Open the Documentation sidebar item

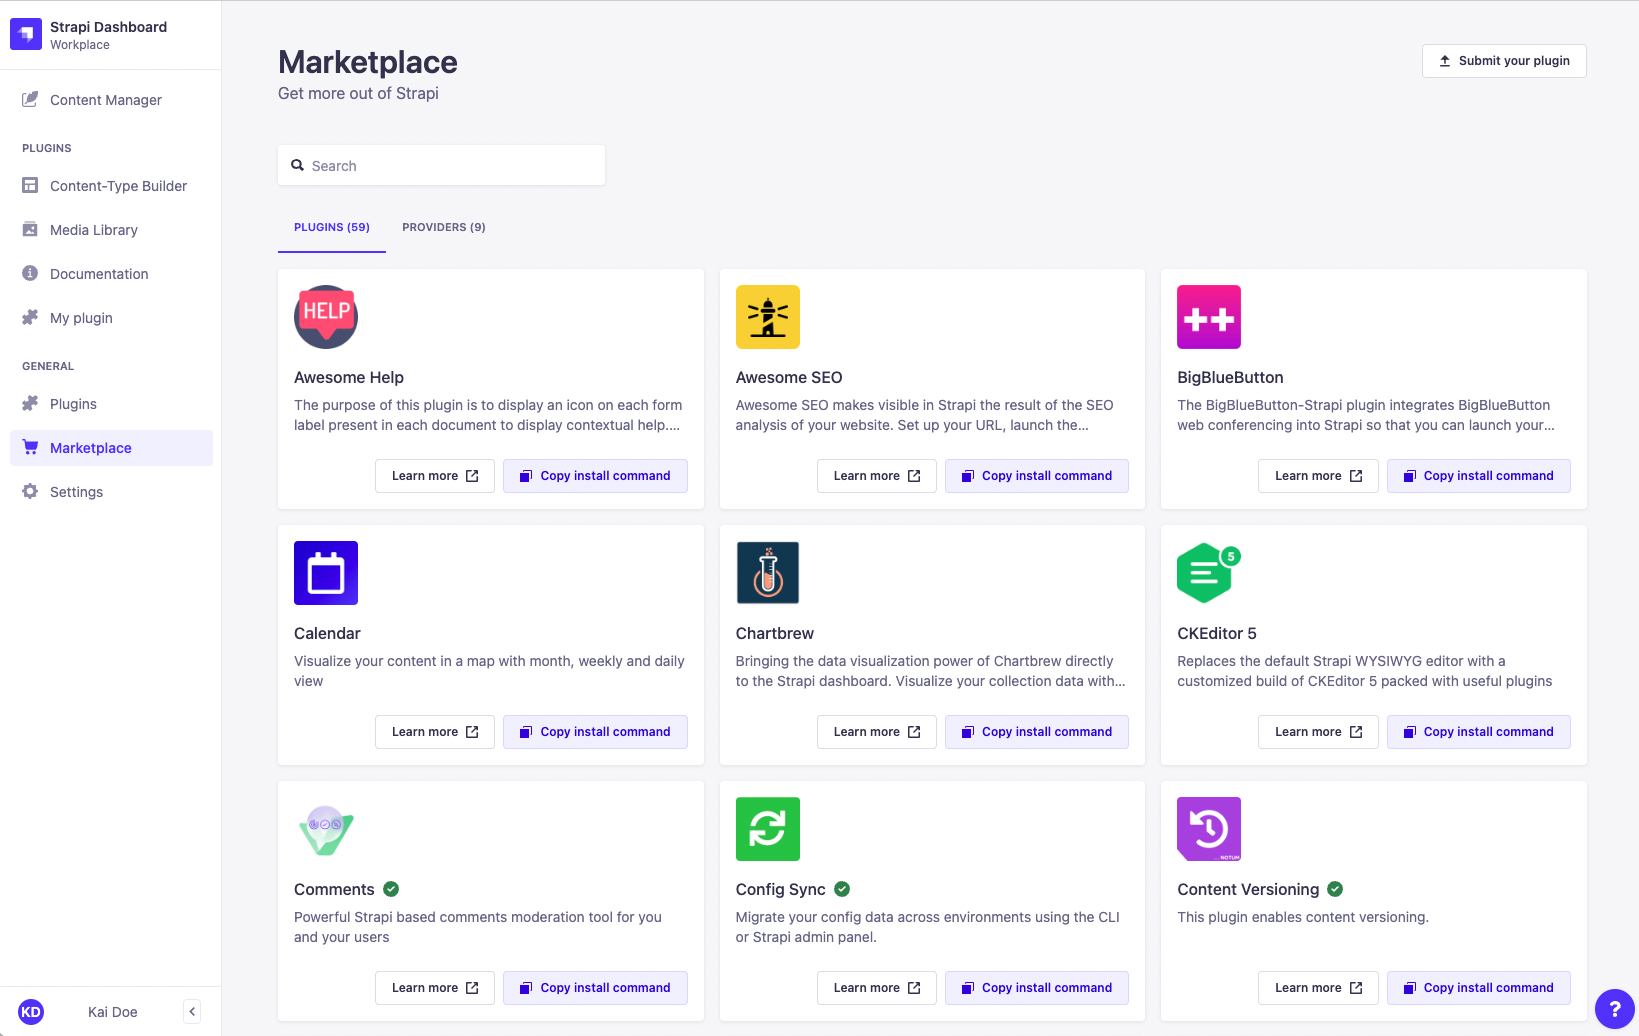click(111, 274)
